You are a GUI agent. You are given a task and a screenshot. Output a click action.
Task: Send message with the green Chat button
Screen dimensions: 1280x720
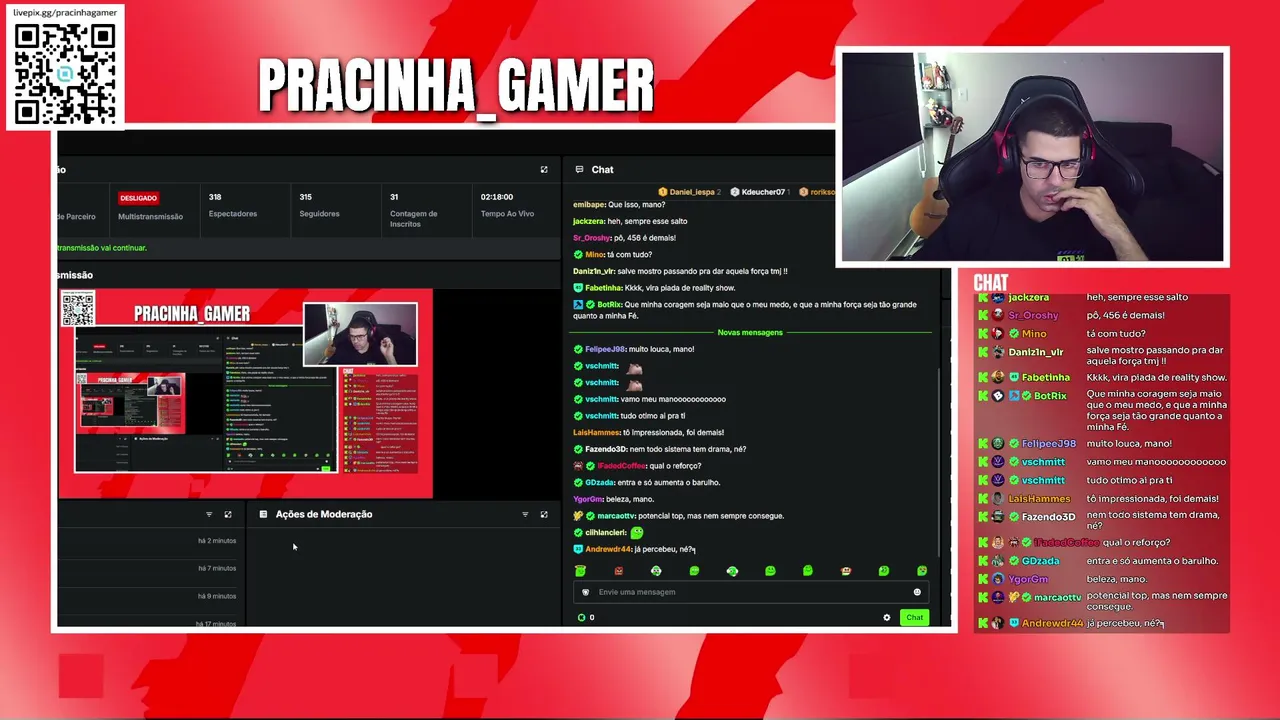[x=914, y=618]
